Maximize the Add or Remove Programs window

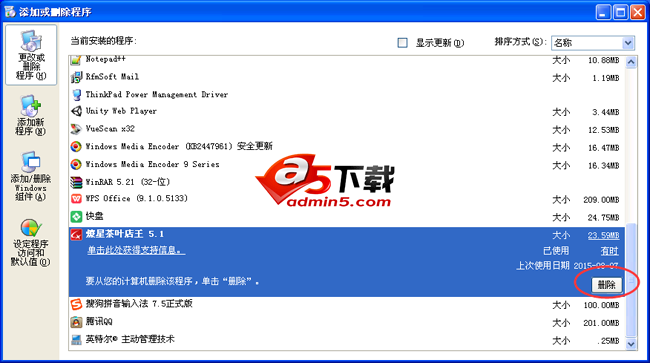pyautogui.click(x=621, y=12)
